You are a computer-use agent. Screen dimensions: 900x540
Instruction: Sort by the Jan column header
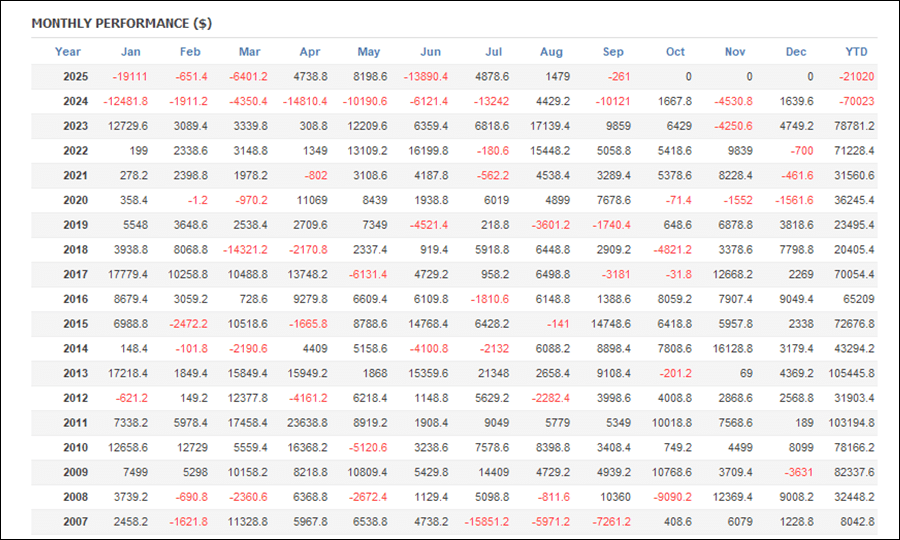point(131,52)
